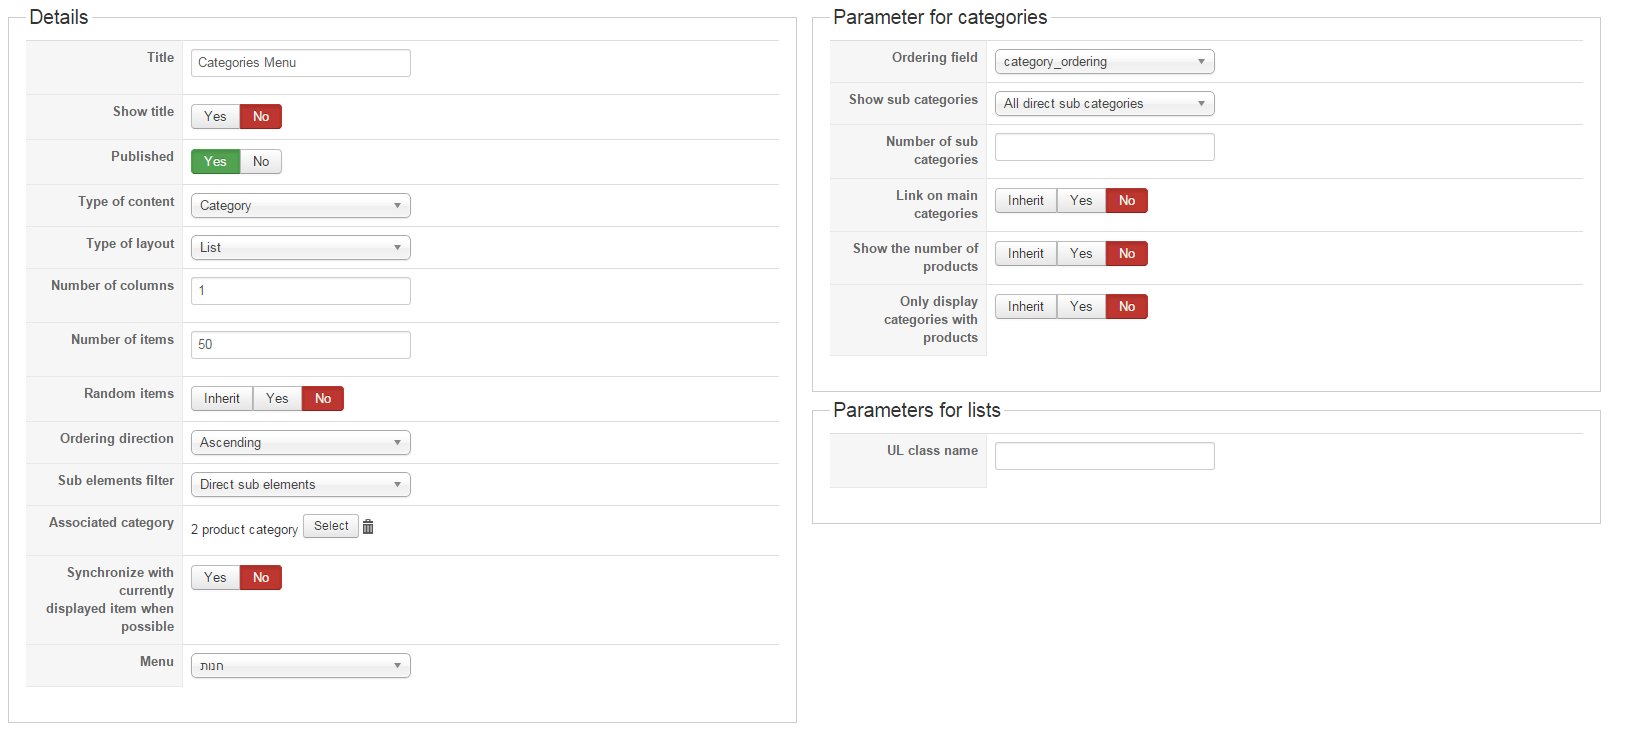Open the Type of layout dropdown
The image size is (1638, 749).
[300, 248]
